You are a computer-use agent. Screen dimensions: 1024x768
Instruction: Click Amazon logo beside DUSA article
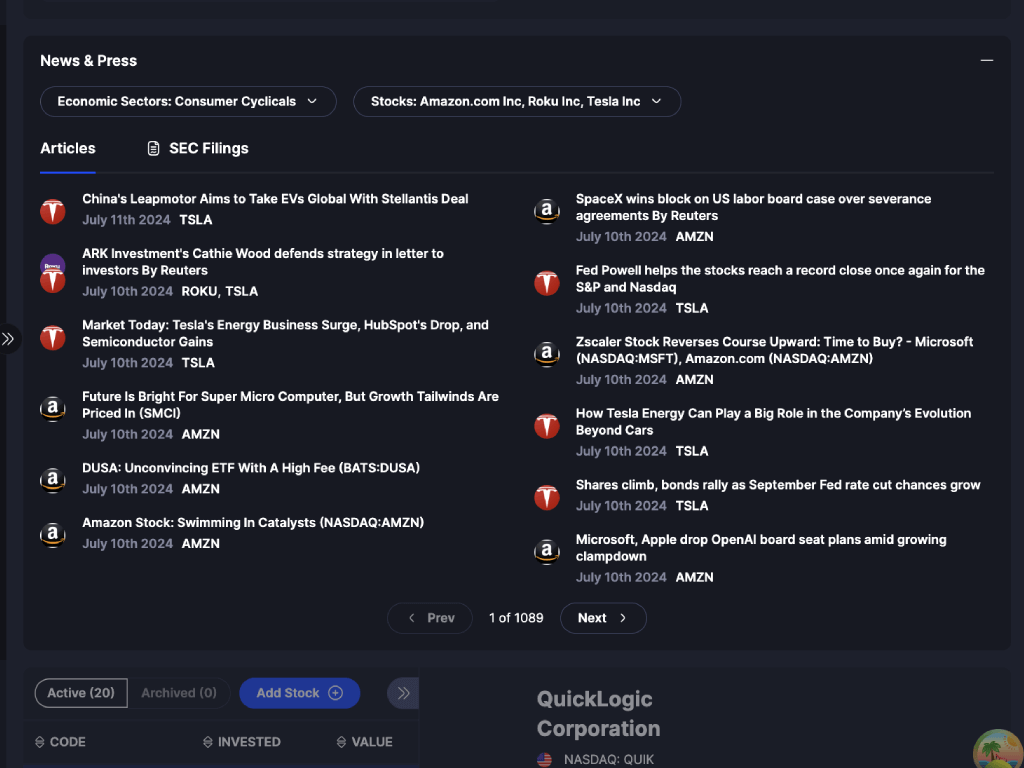point(53,480)
